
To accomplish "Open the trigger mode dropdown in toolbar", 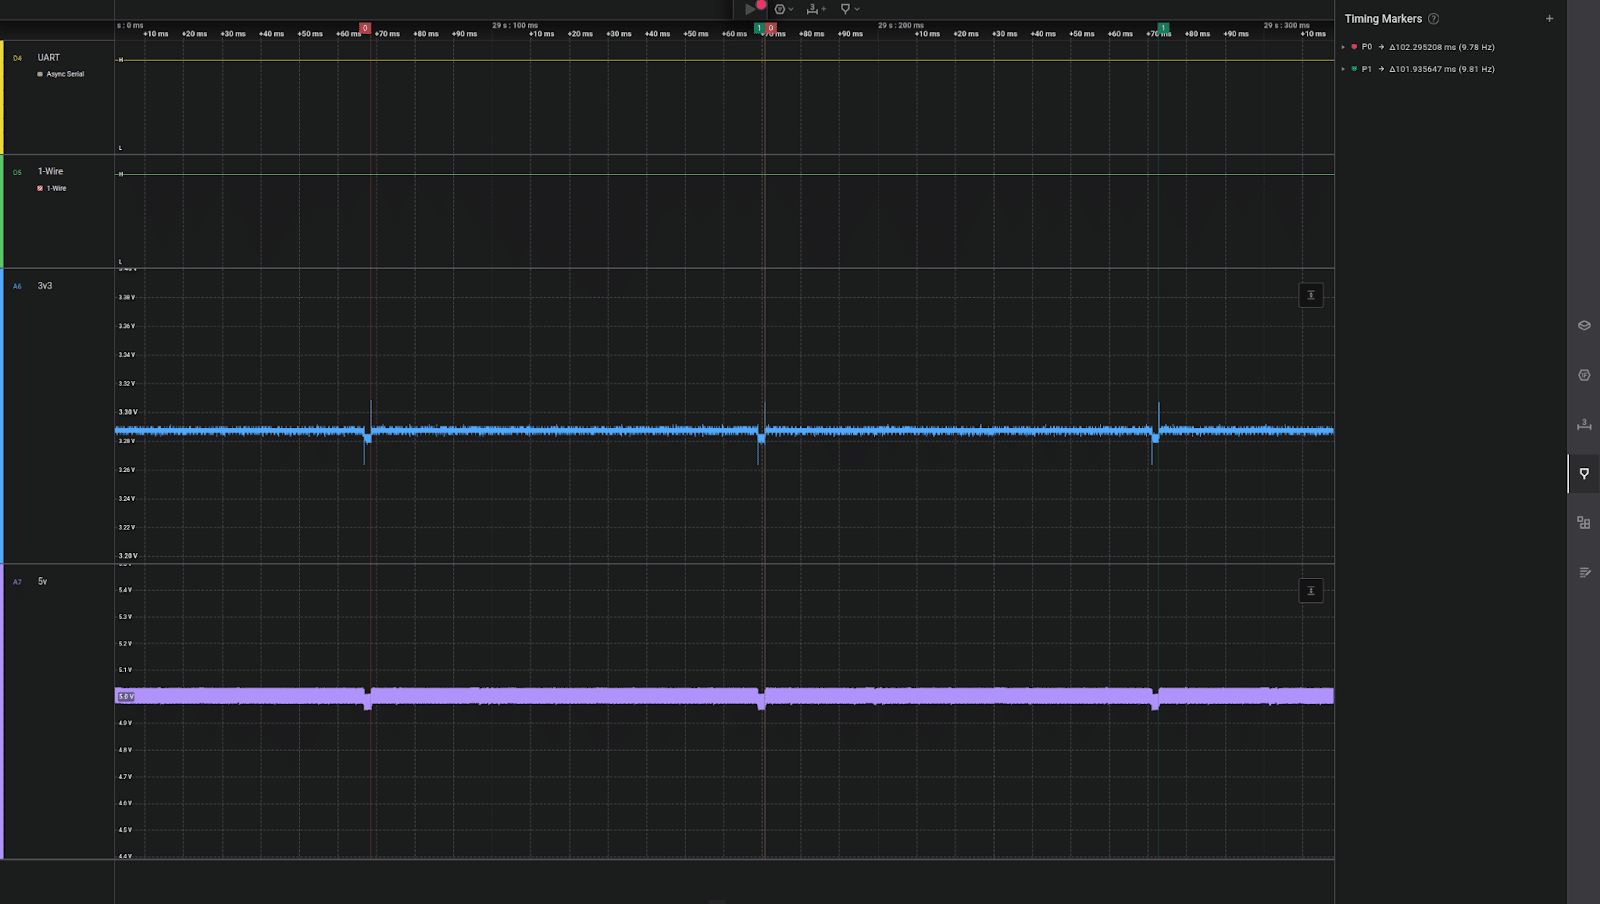I will tap(783, 9).
